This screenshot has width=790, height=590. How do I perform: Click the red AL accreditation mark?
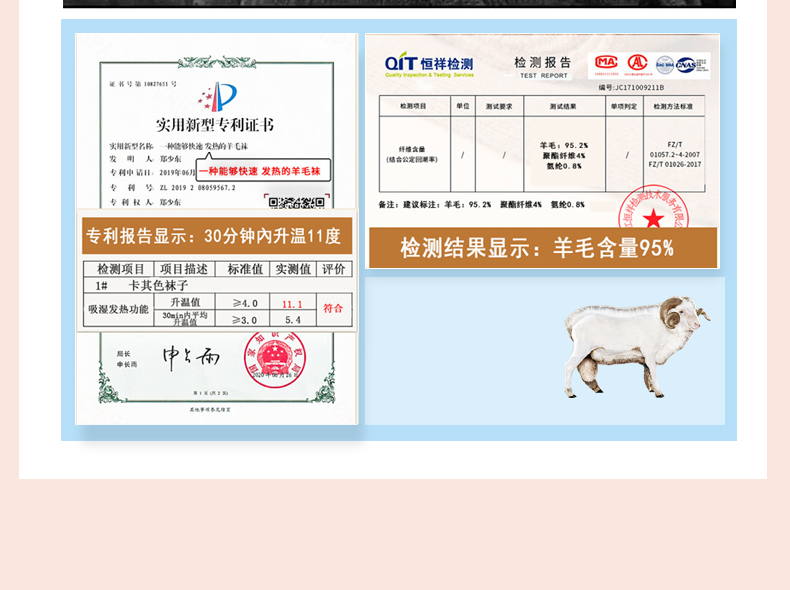pyautogui.click(x=637, y=63)
